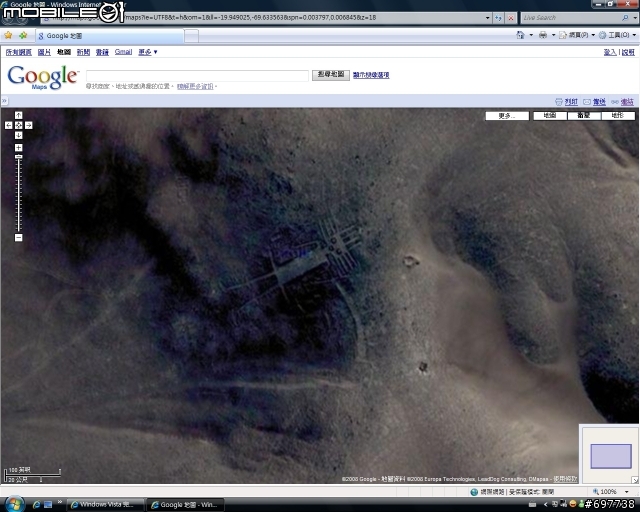Pan the map right with the arrow
640x512 pixels.
[29, 125]
